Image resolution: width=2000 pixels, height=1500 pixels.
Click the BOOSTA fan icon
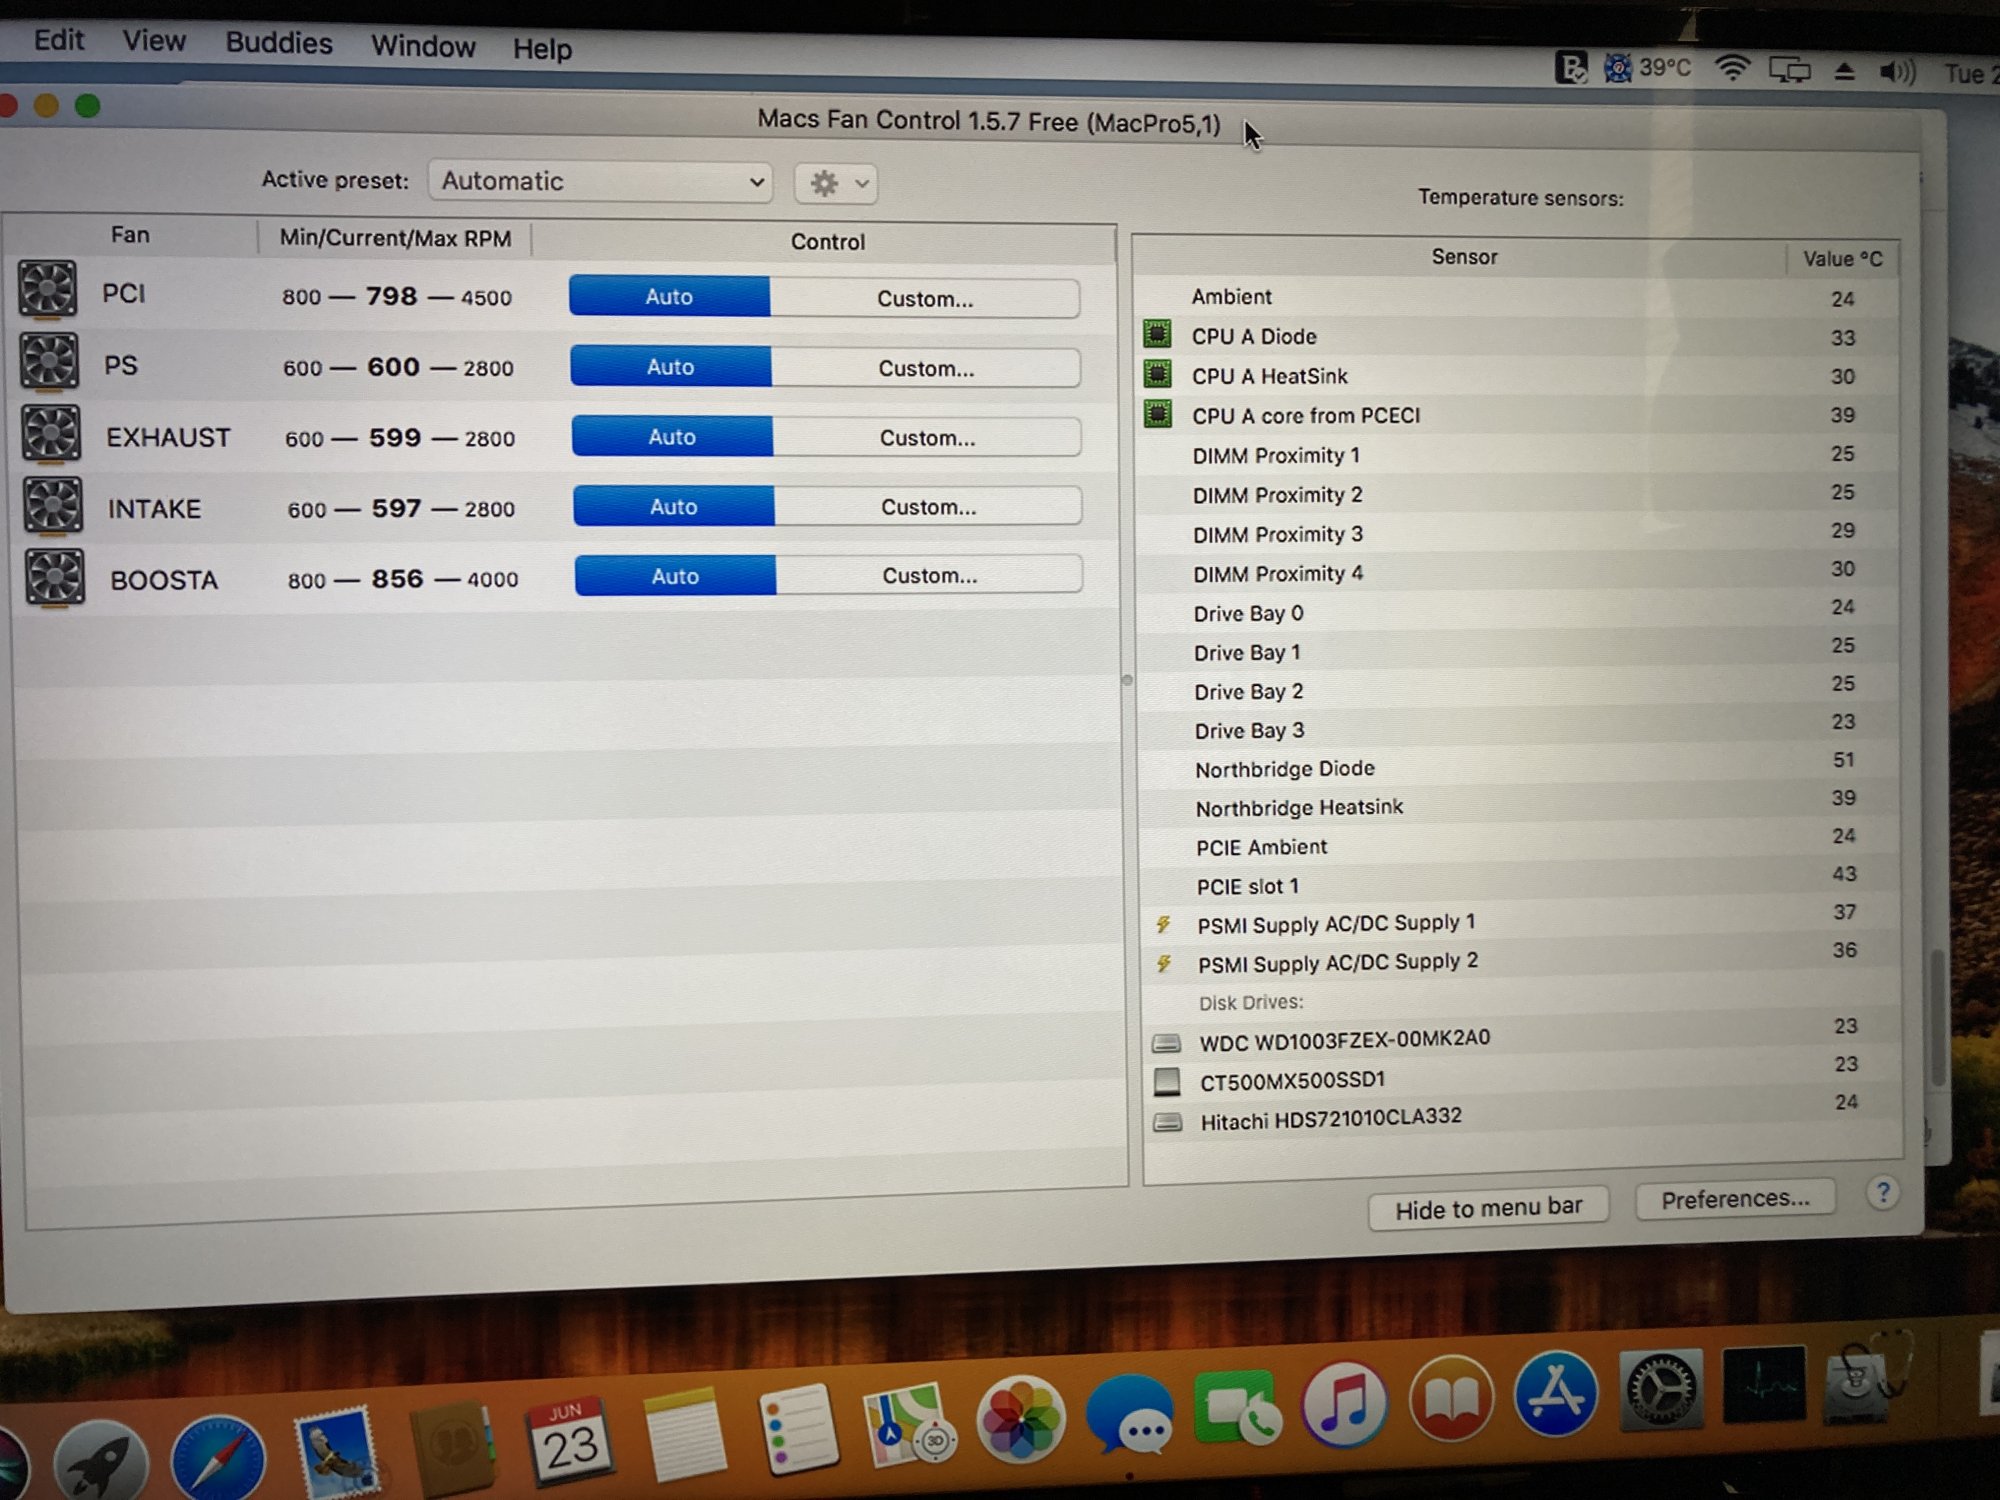[56, 577]
